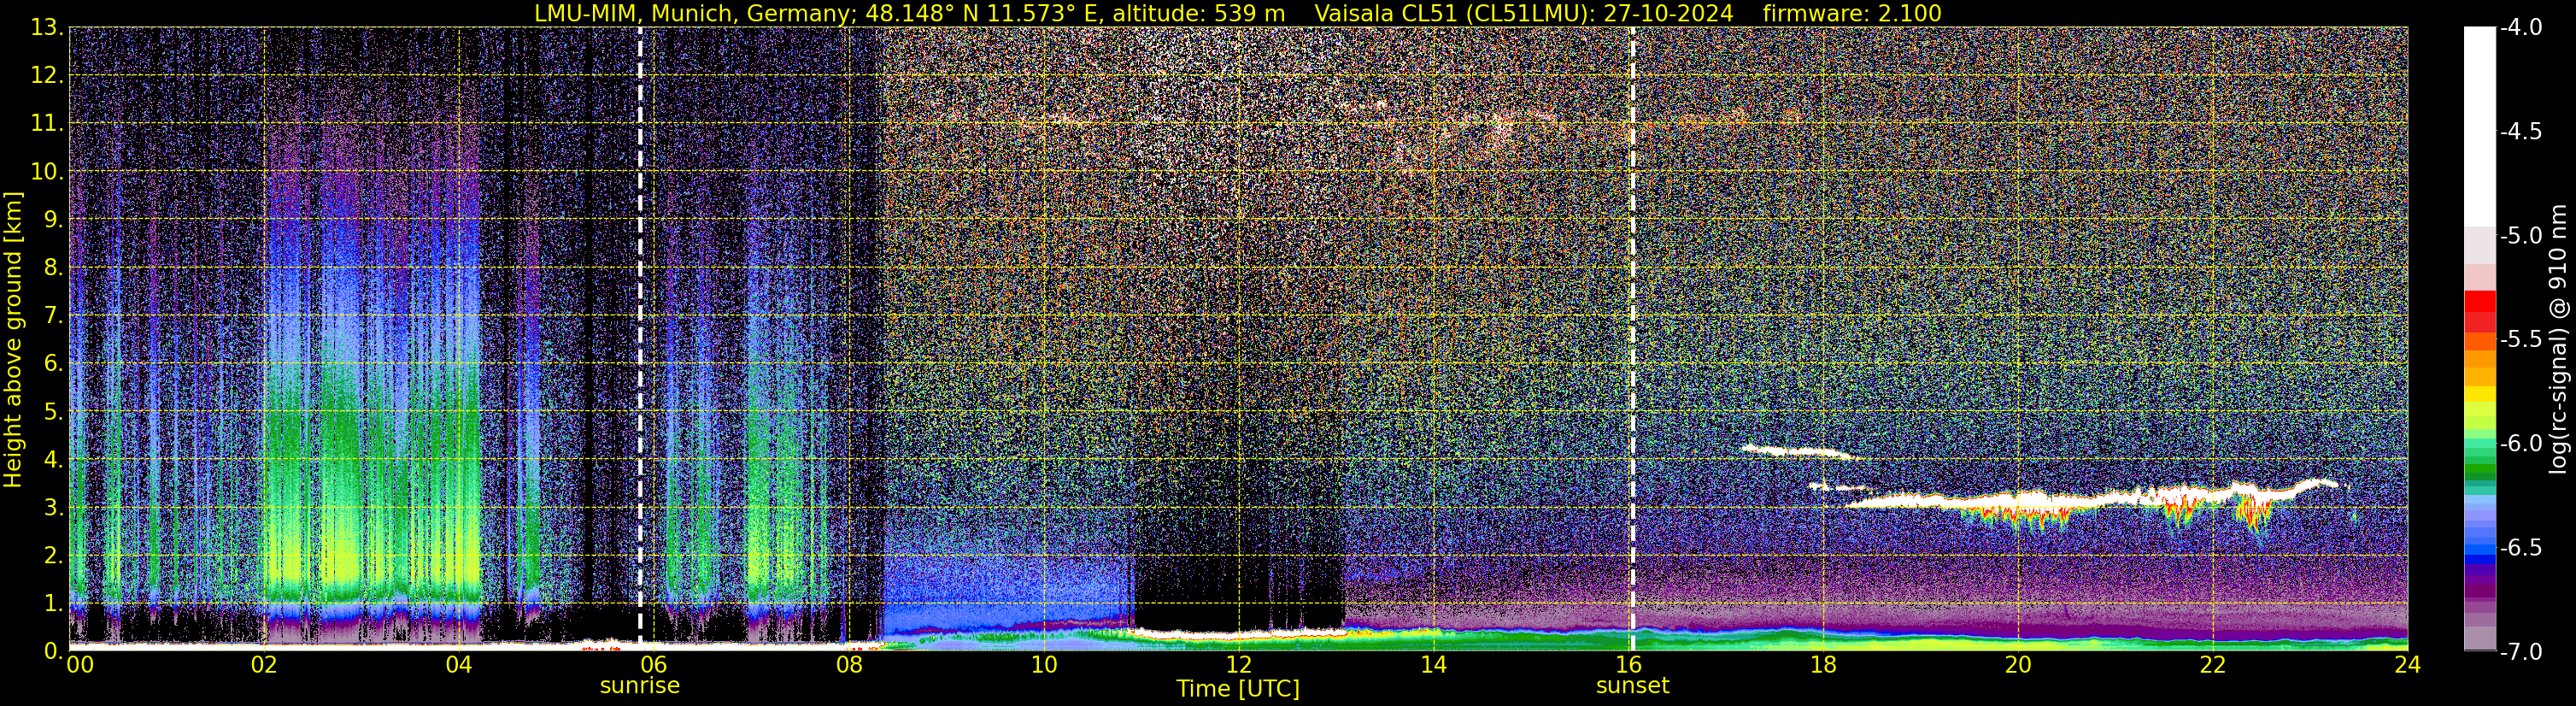Image resolution: width=2576 pixels, height=706 pixels.
Task: Click the '-6.5' colorbar tick label
Action: [x=2521, y=547]
